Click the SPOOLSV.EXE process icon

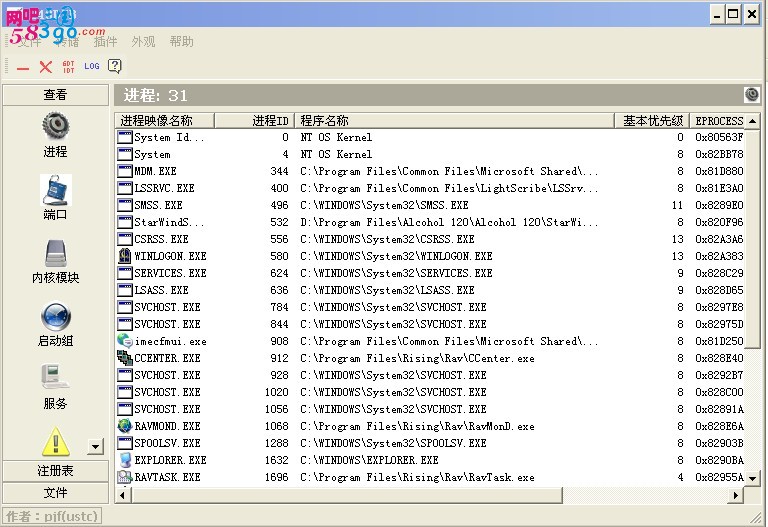[x=125, y=443]
